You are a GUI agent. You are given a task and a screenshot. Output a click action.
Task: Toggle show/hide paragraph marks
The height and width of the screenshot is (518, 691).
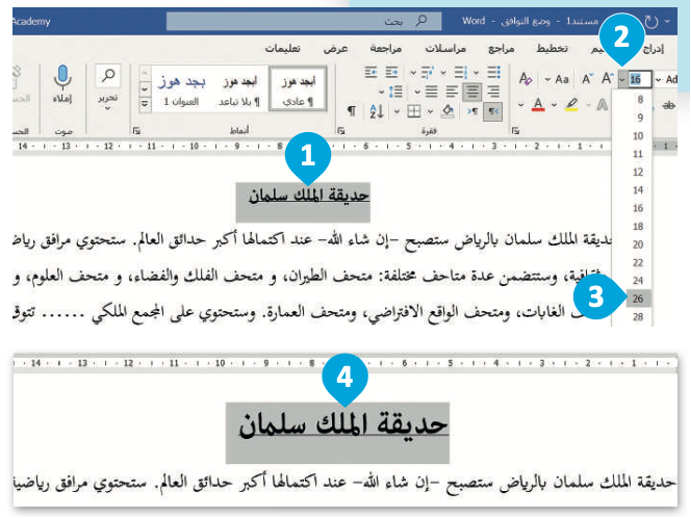pos(352,111)
